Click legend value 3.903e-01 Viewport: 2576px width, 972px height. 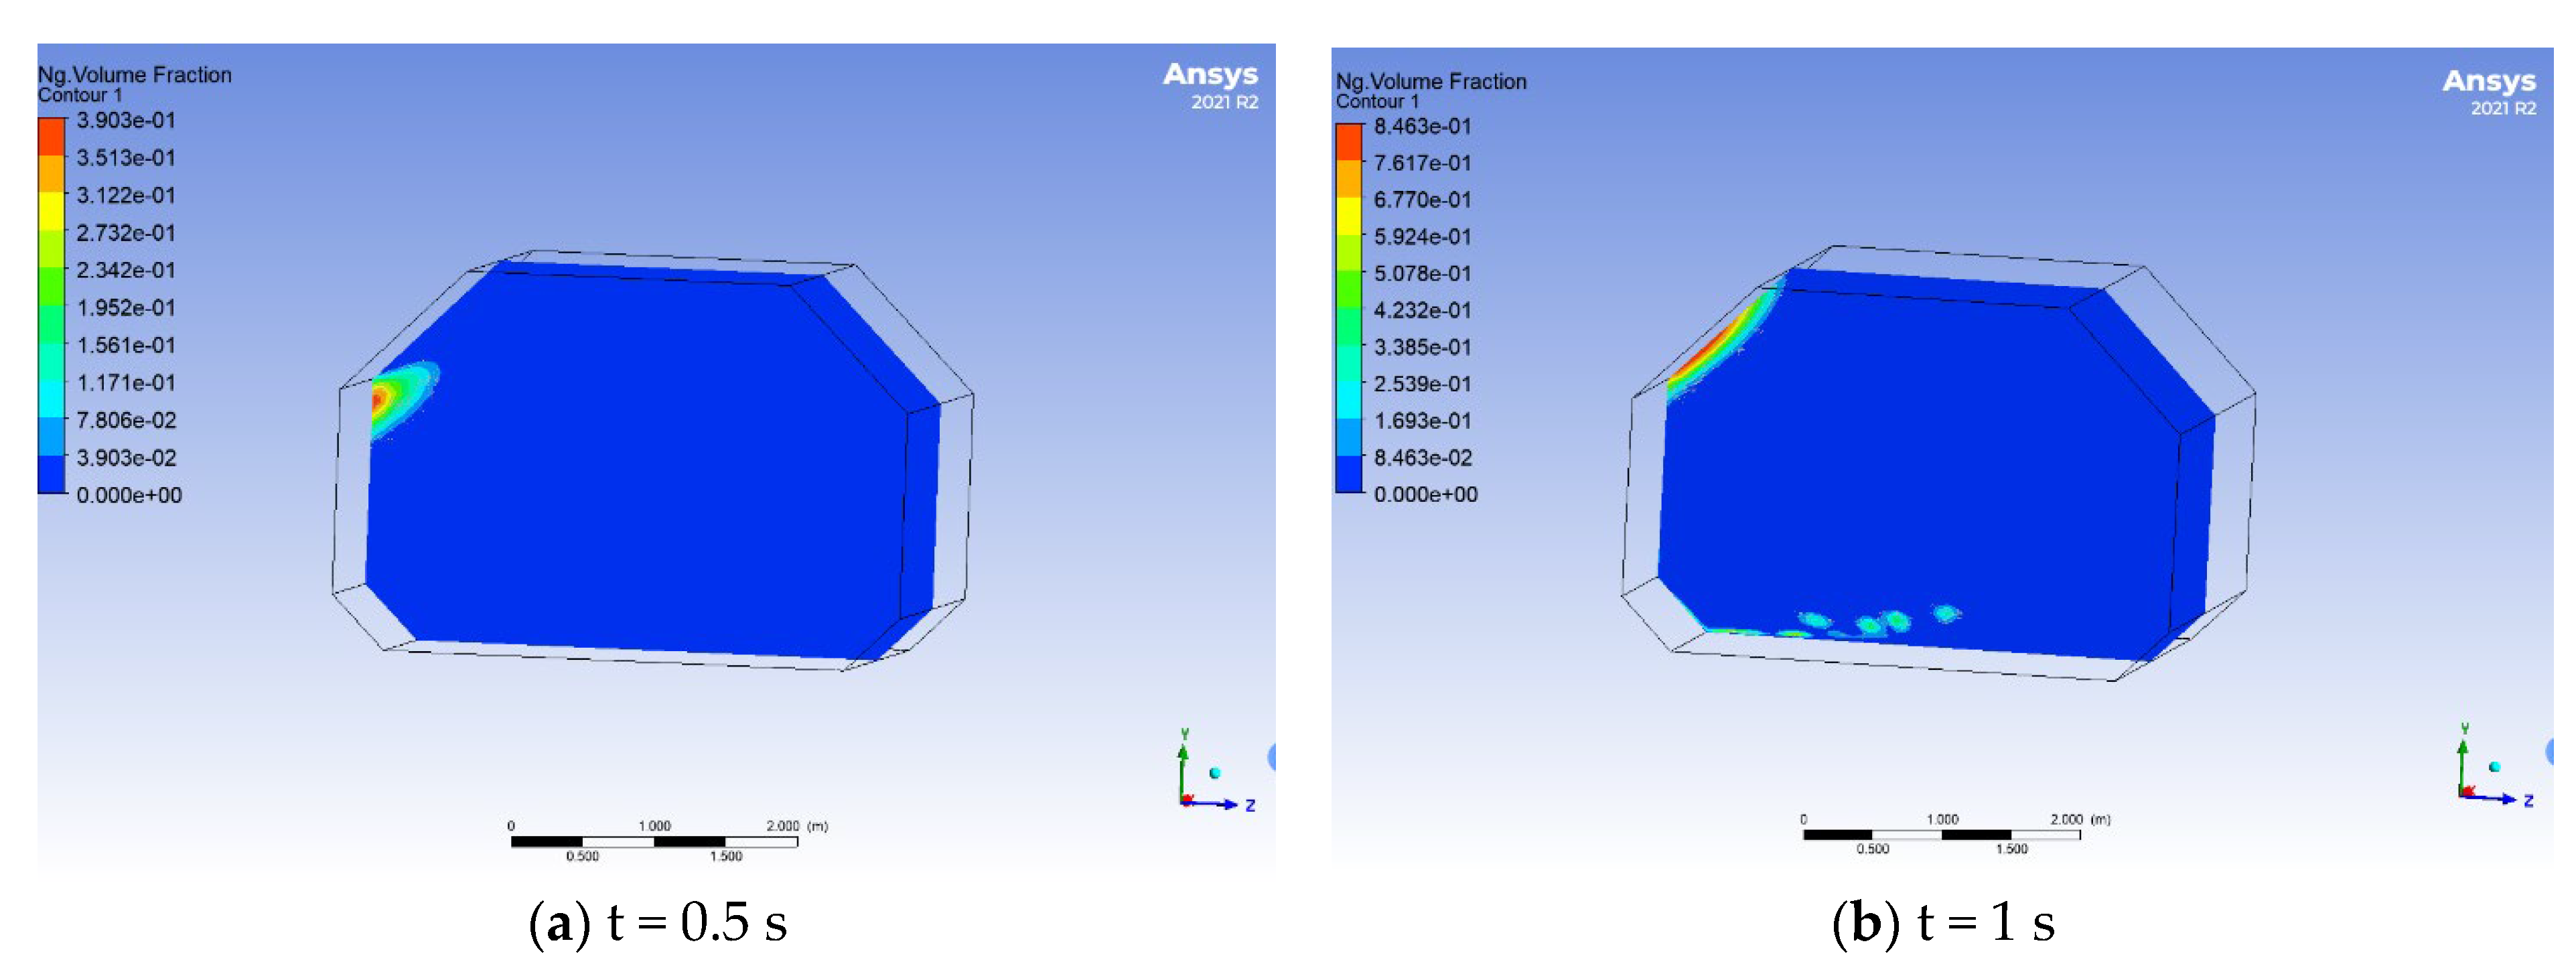point(126,120)
